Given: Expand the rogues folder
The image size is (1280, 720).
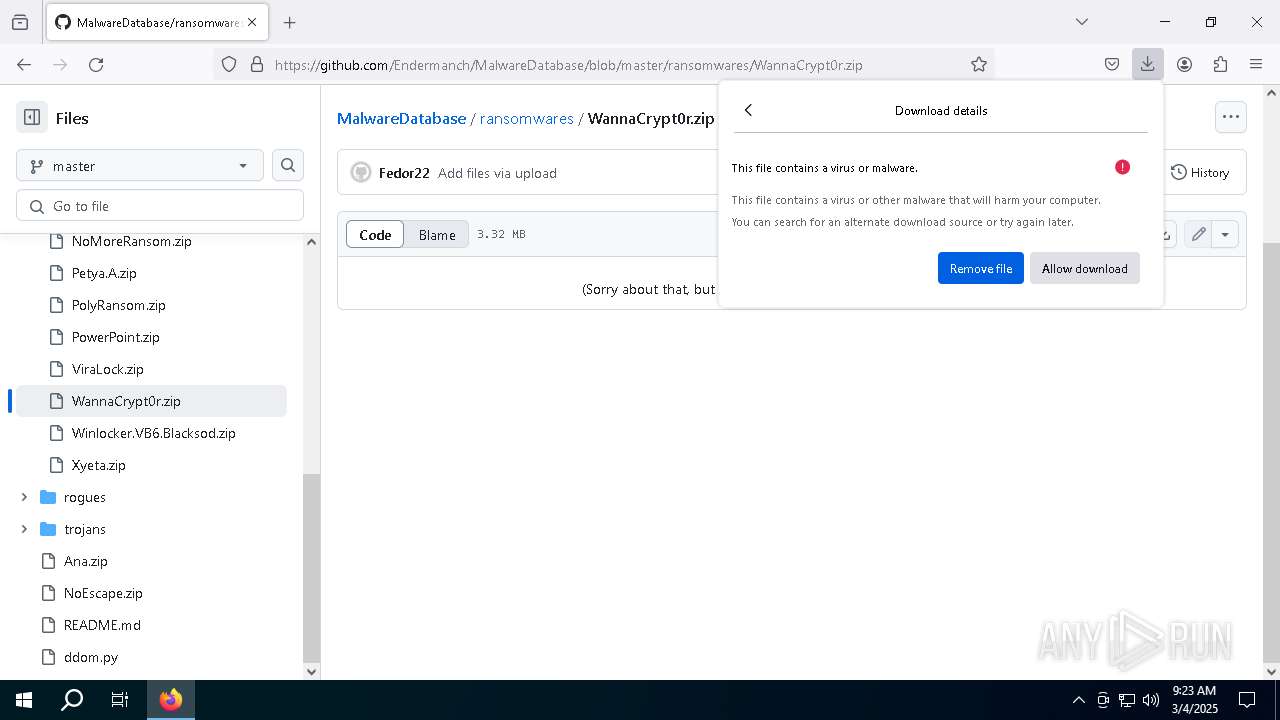Looking at the screenshot, I should click(x=24, y=497).
